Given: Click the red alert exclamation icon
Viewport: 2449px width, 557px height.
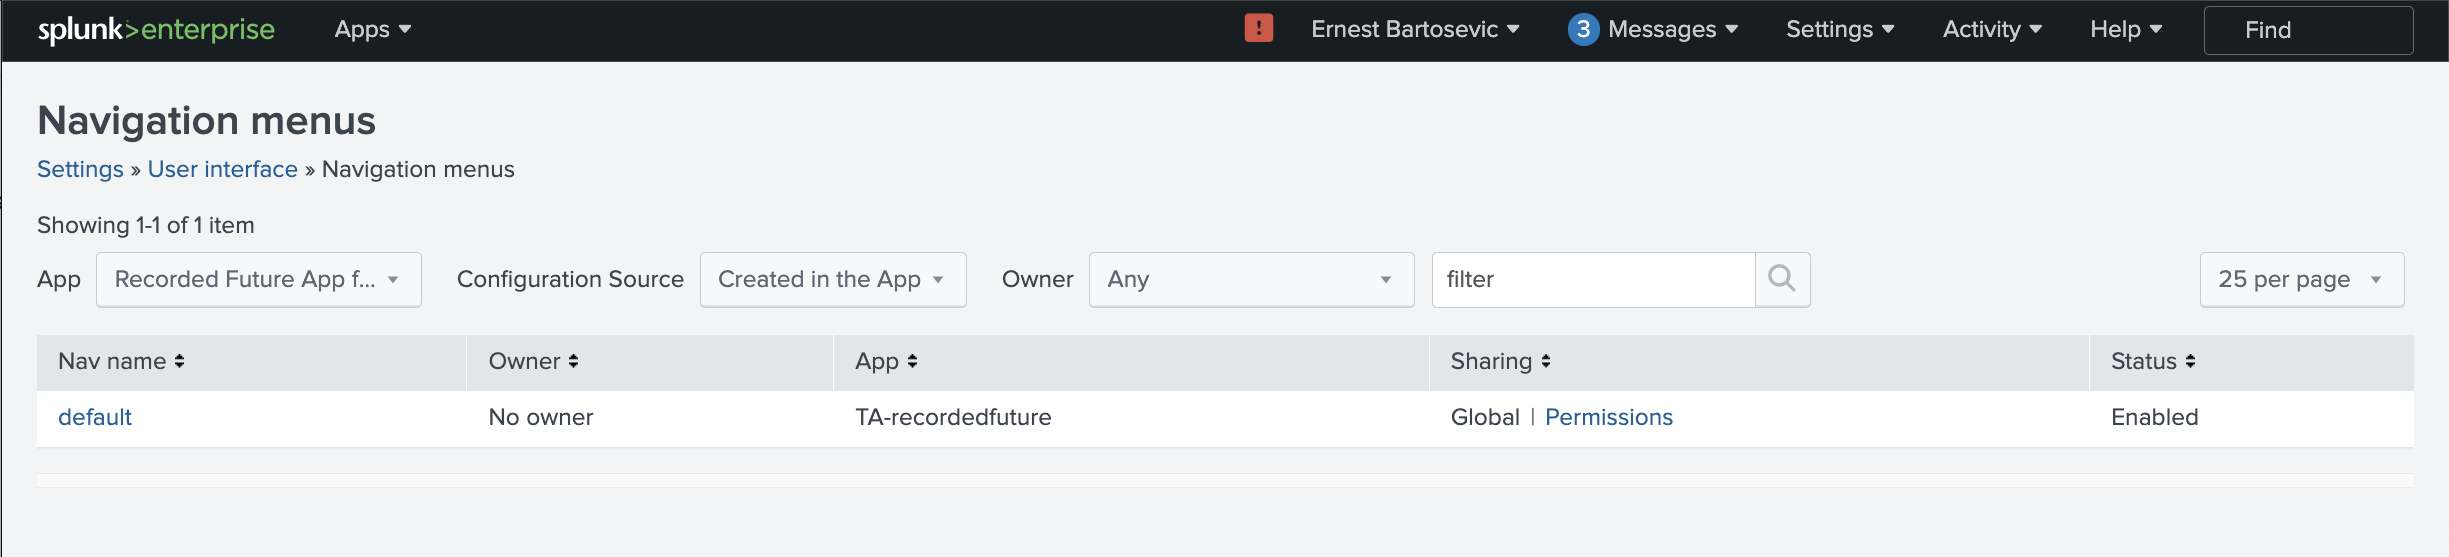Looking at the screenshot, I should click(x=1258, y=28).
